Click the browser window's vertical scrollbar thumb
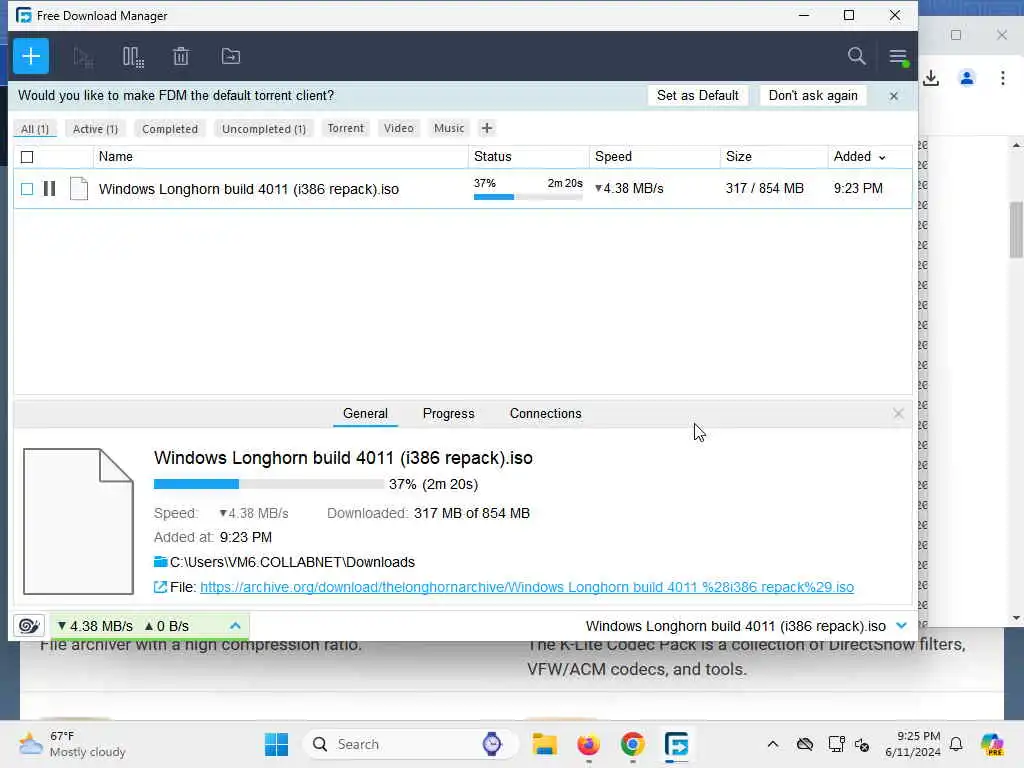The image size is (1024, 768). coord(1016,230)
